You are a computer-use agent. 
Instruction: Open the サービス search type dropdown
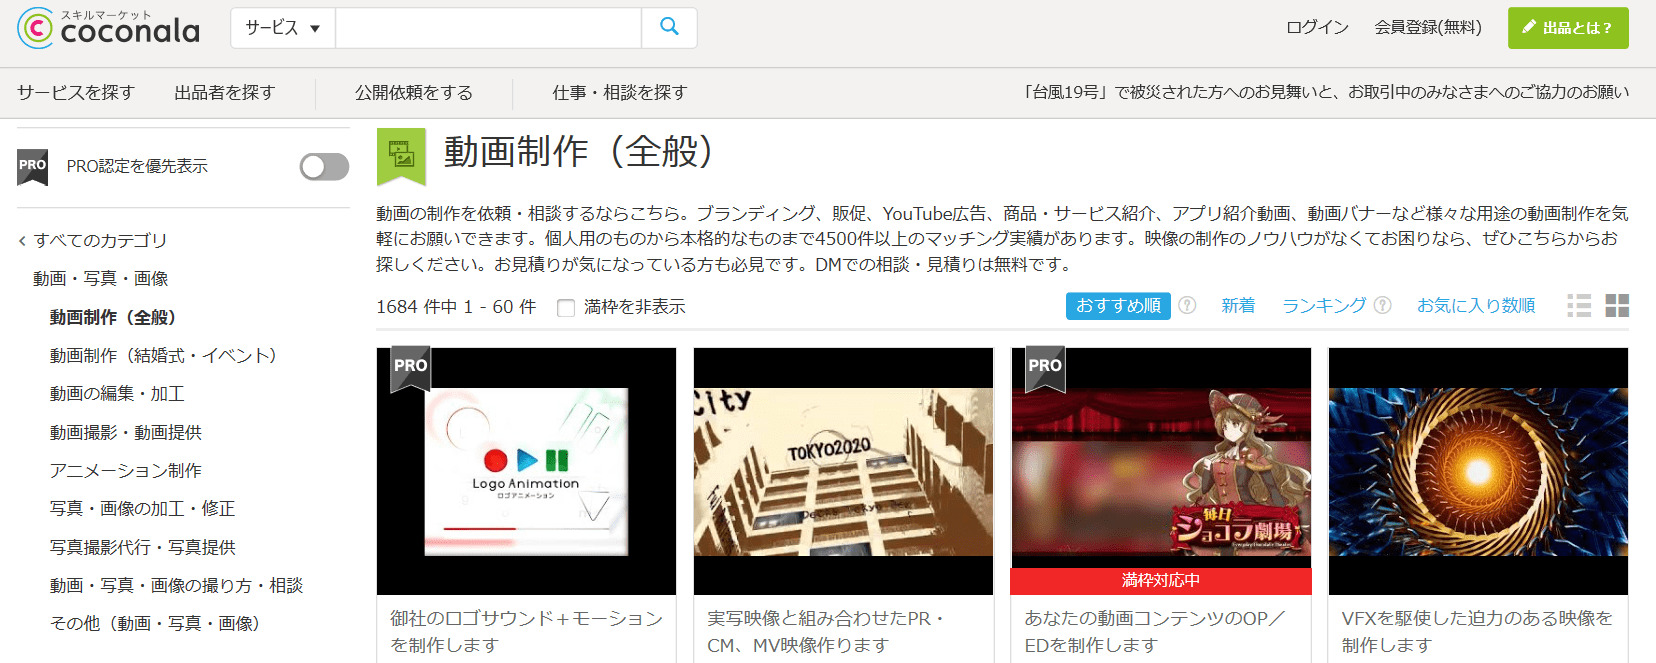tap(283, 28)
